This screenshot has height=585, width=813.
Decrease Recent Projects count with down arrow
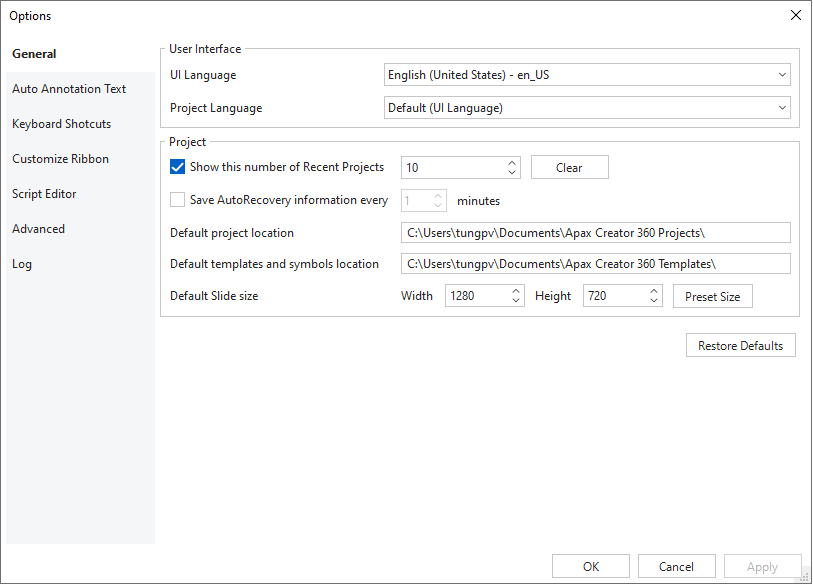tap(512, 172)
